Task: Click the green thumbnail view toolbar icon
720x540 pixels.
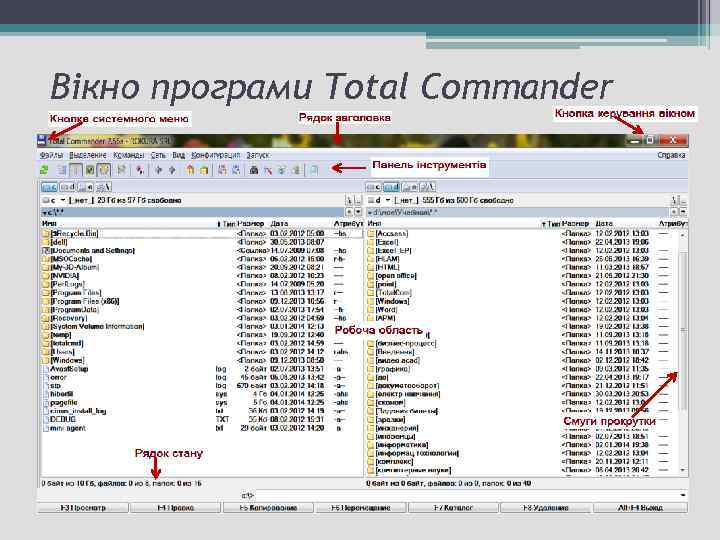Action: tap(90, 170)
